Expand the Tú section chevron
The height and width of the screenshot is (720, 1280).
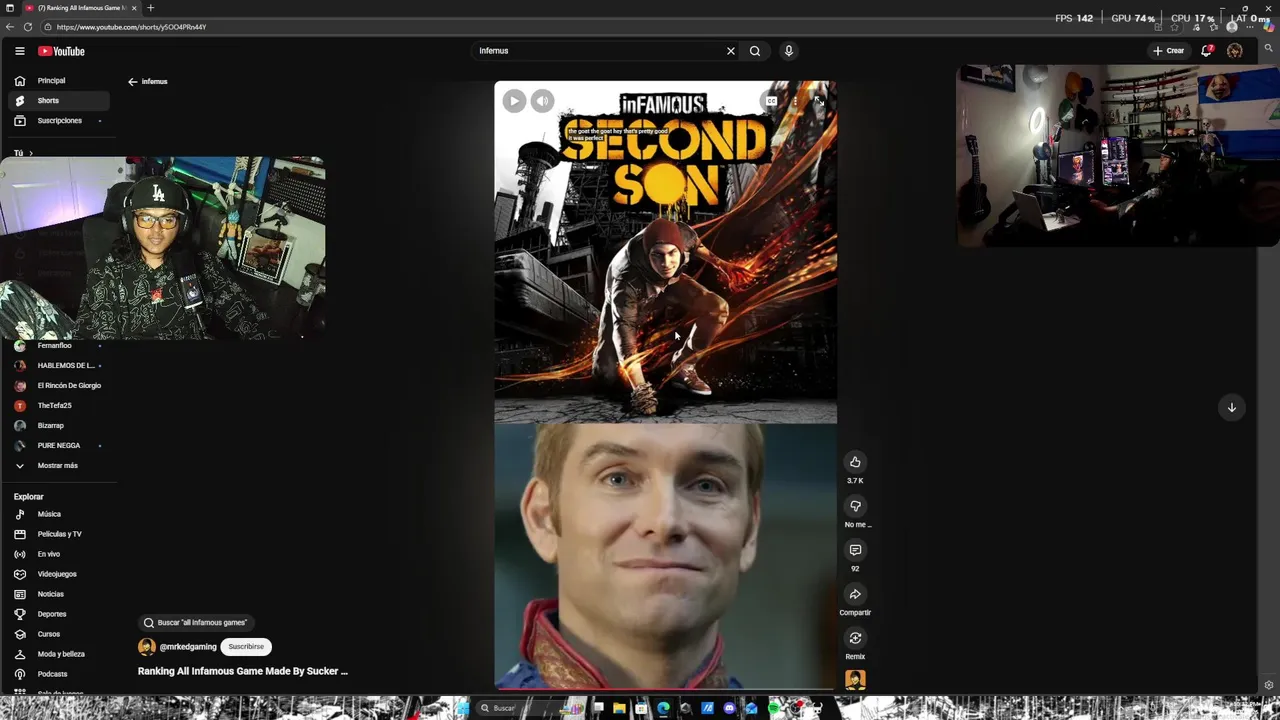(x=30, y=153)
